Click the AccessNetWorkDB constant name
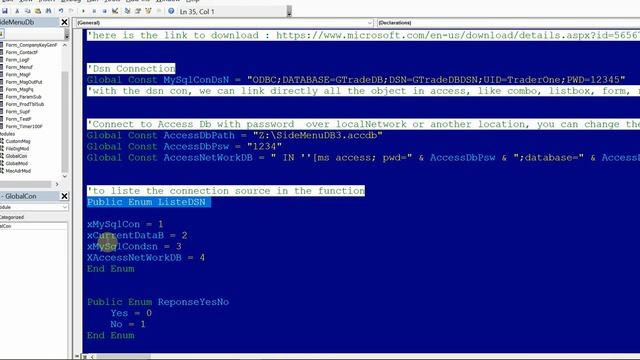Viewport: 640px width, 360px height. [x=208, y=158]
